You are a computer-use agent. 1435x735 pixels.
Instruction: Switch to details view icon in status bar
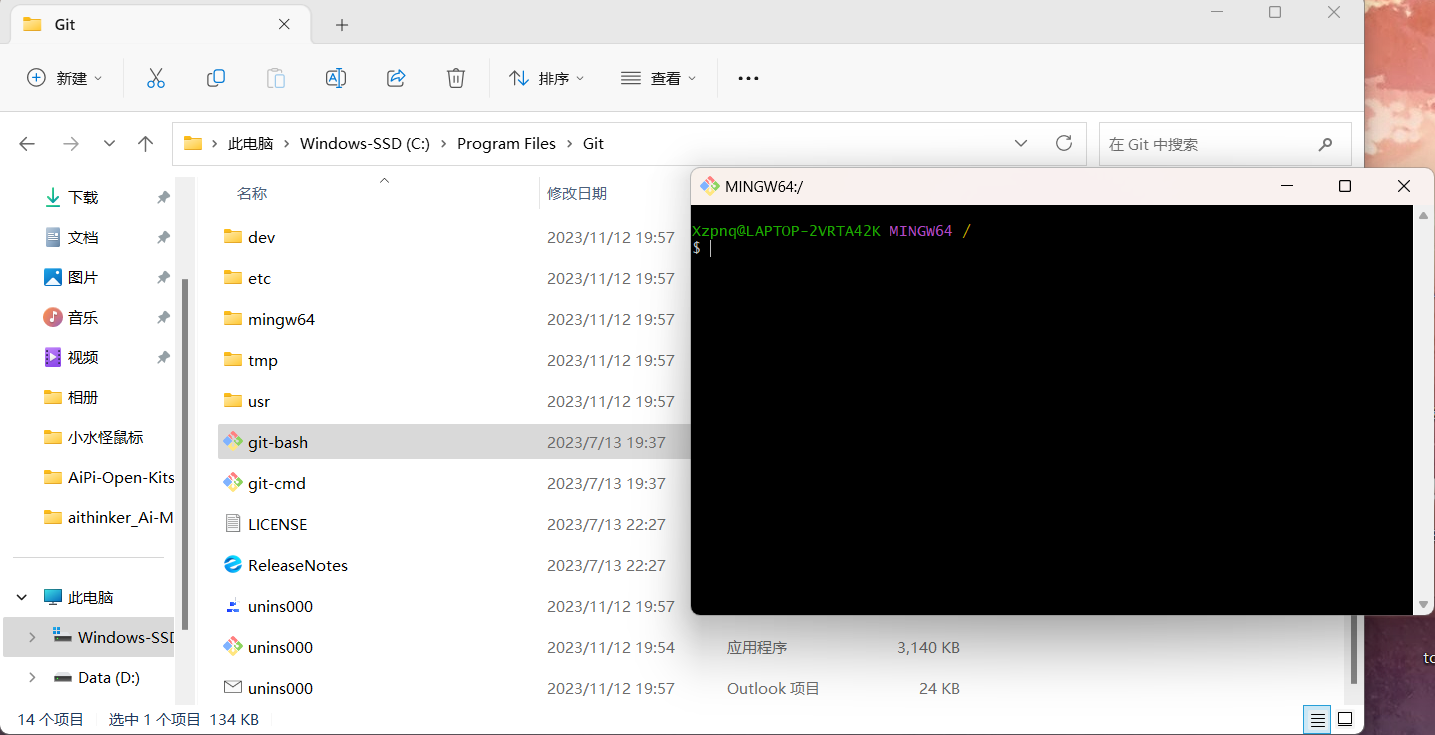pyautogui.click(x=1318, y=719)
